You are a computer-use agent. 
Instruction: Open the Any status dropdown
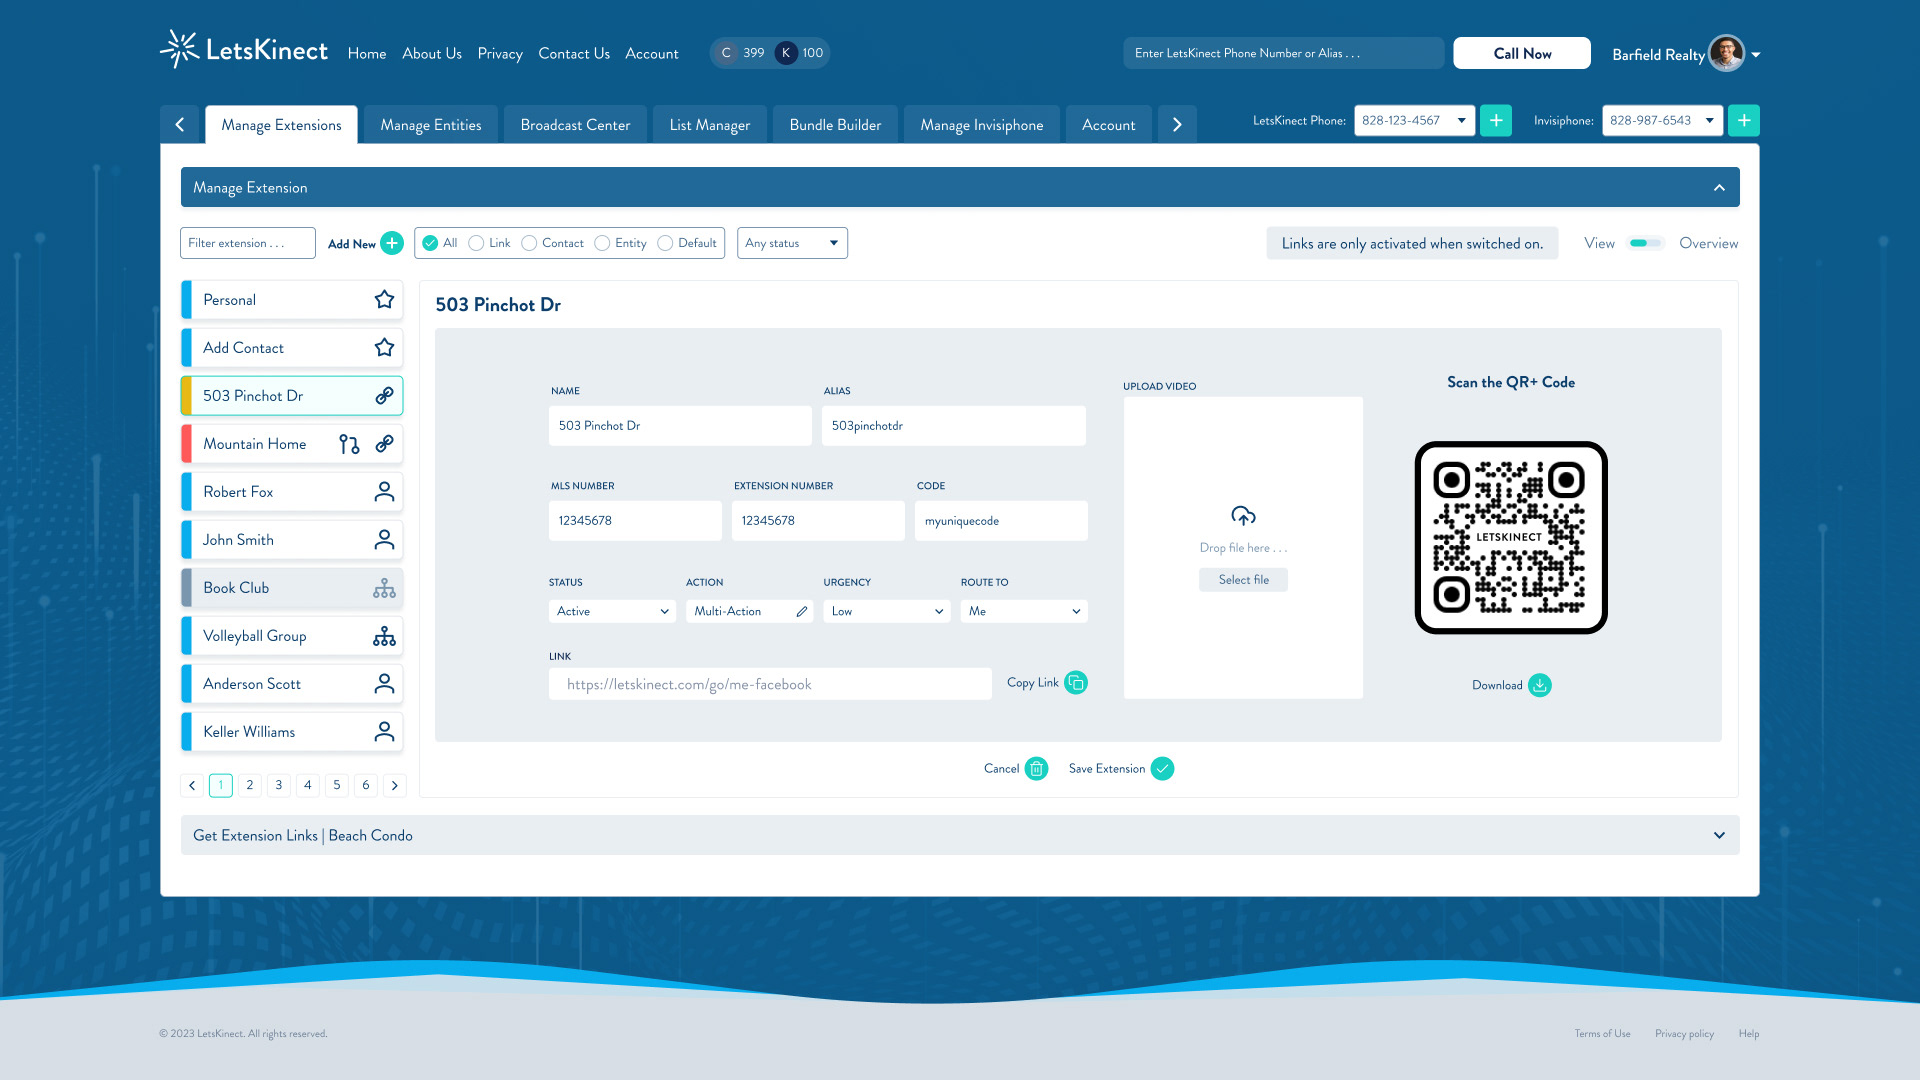(792, 243)
